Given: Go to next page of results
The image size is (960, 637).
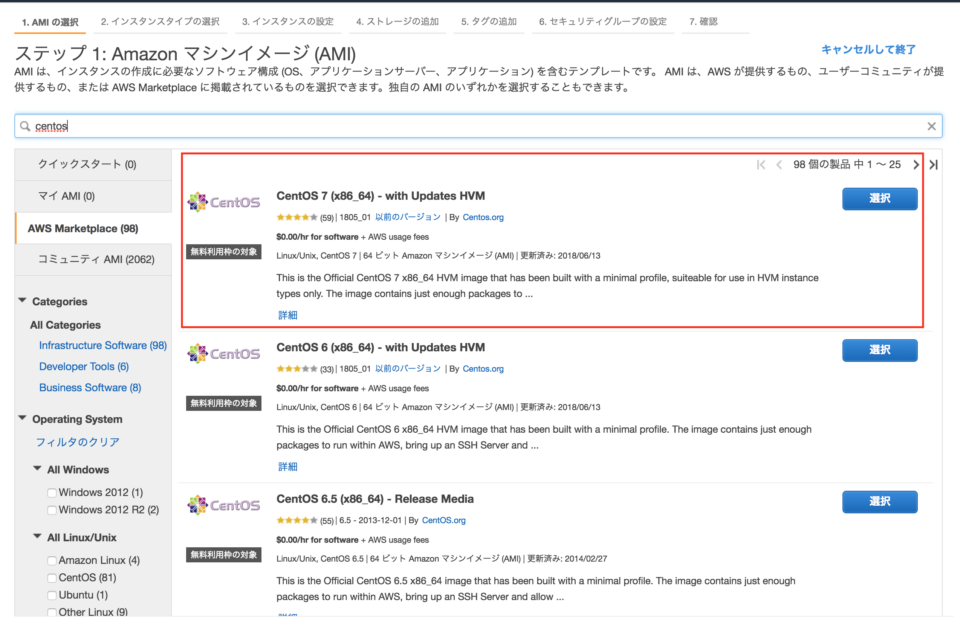Looking at the screenshot, I should pos(916,164).
